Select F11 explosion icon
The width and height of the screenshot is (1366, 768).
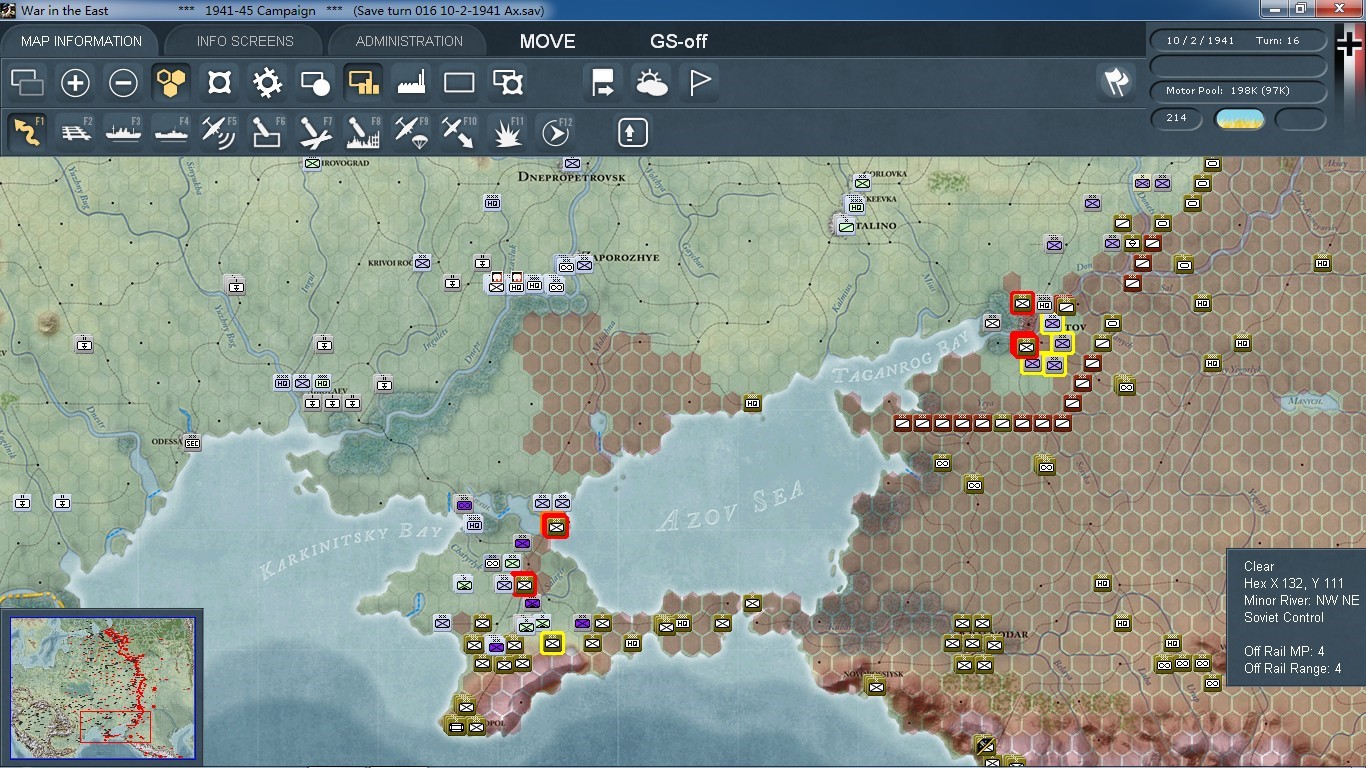point(507,132)
